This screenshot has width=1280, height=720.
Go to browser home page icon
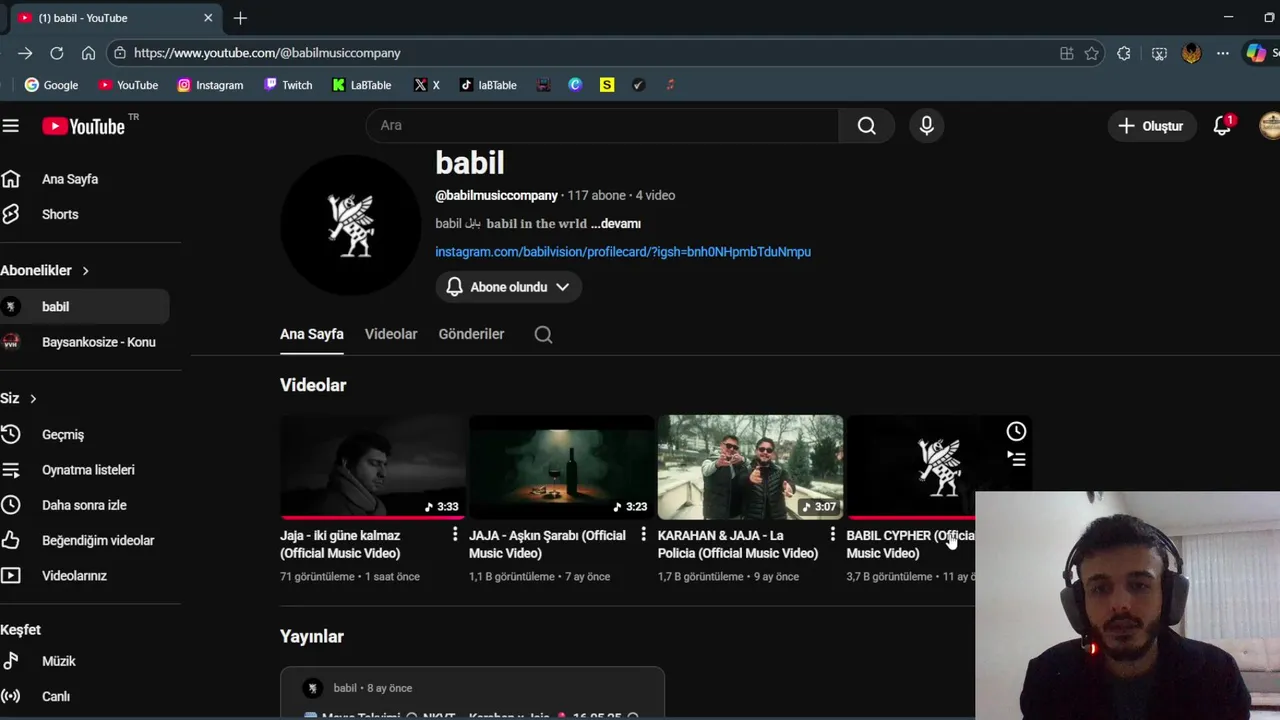[88, 53]
